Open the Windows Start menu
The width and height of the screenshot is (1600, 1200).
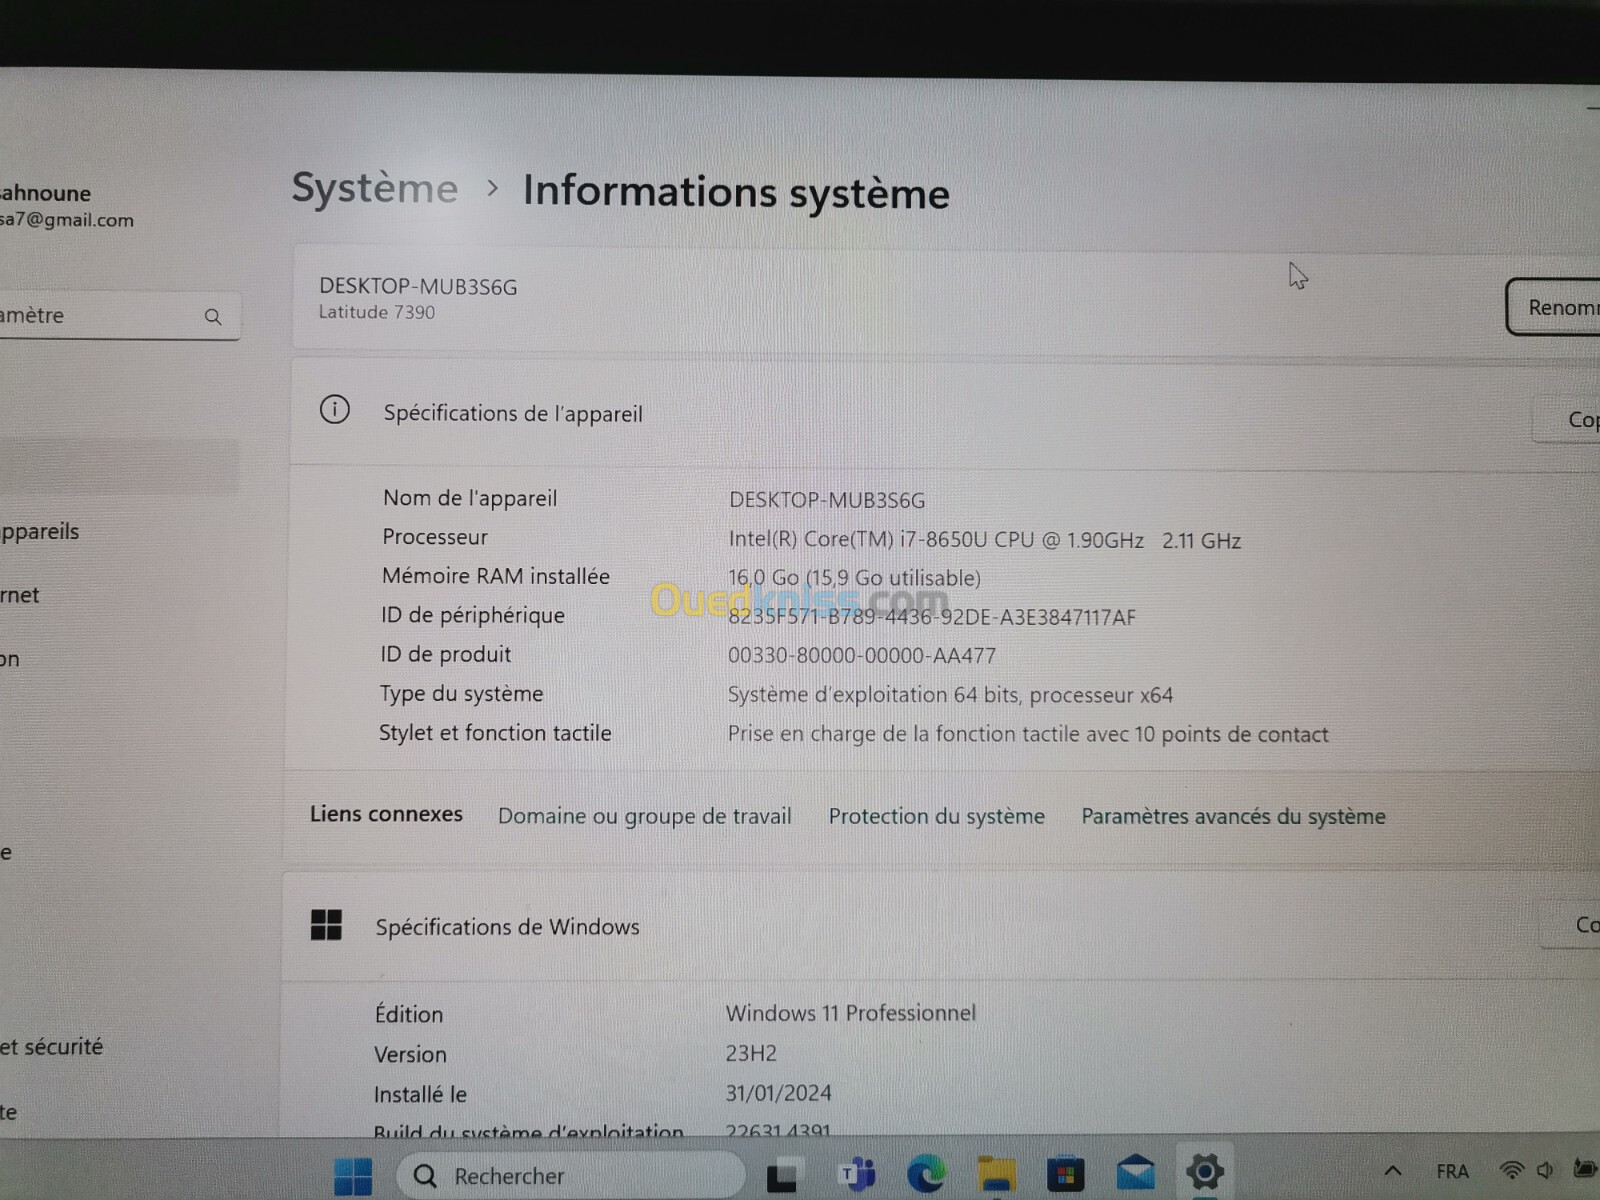[x=352, y=1176]
